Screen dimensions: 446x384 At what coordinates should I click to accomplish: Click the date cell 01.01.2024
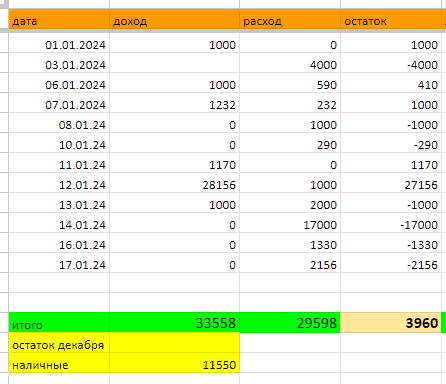click(59, 43)
